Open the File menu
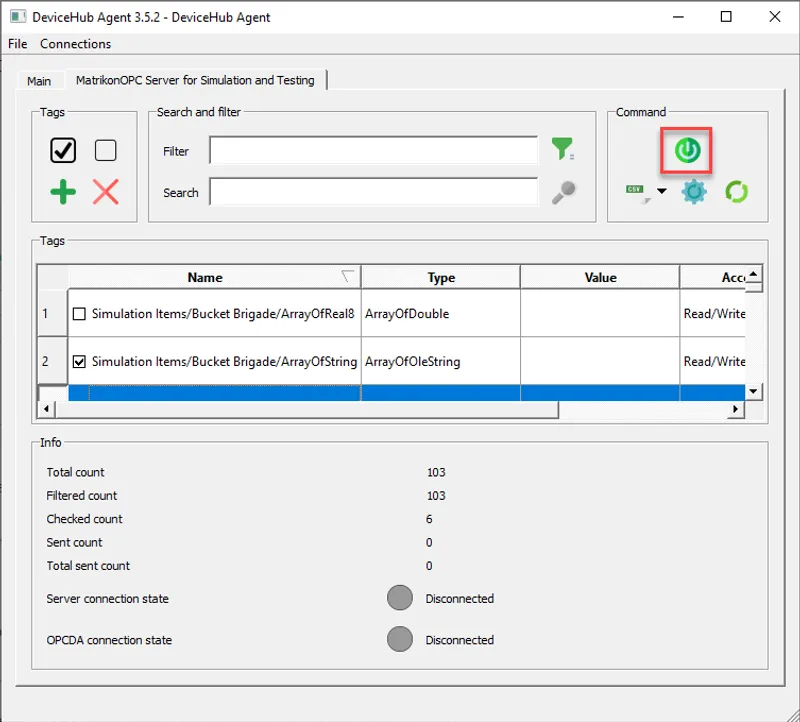 pyautogui.click(x=16, y=43)
